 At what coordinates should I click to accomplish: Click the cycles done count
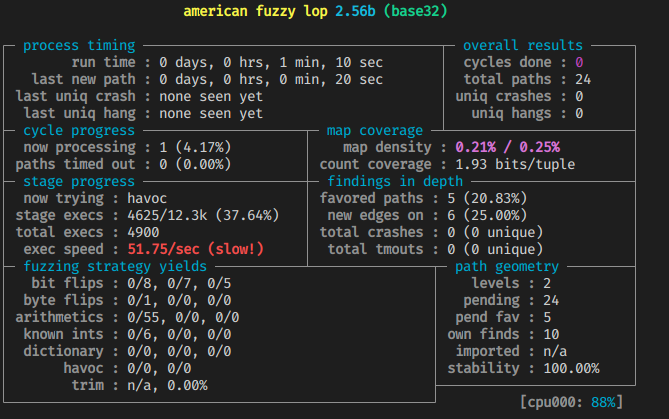[578, 62]
